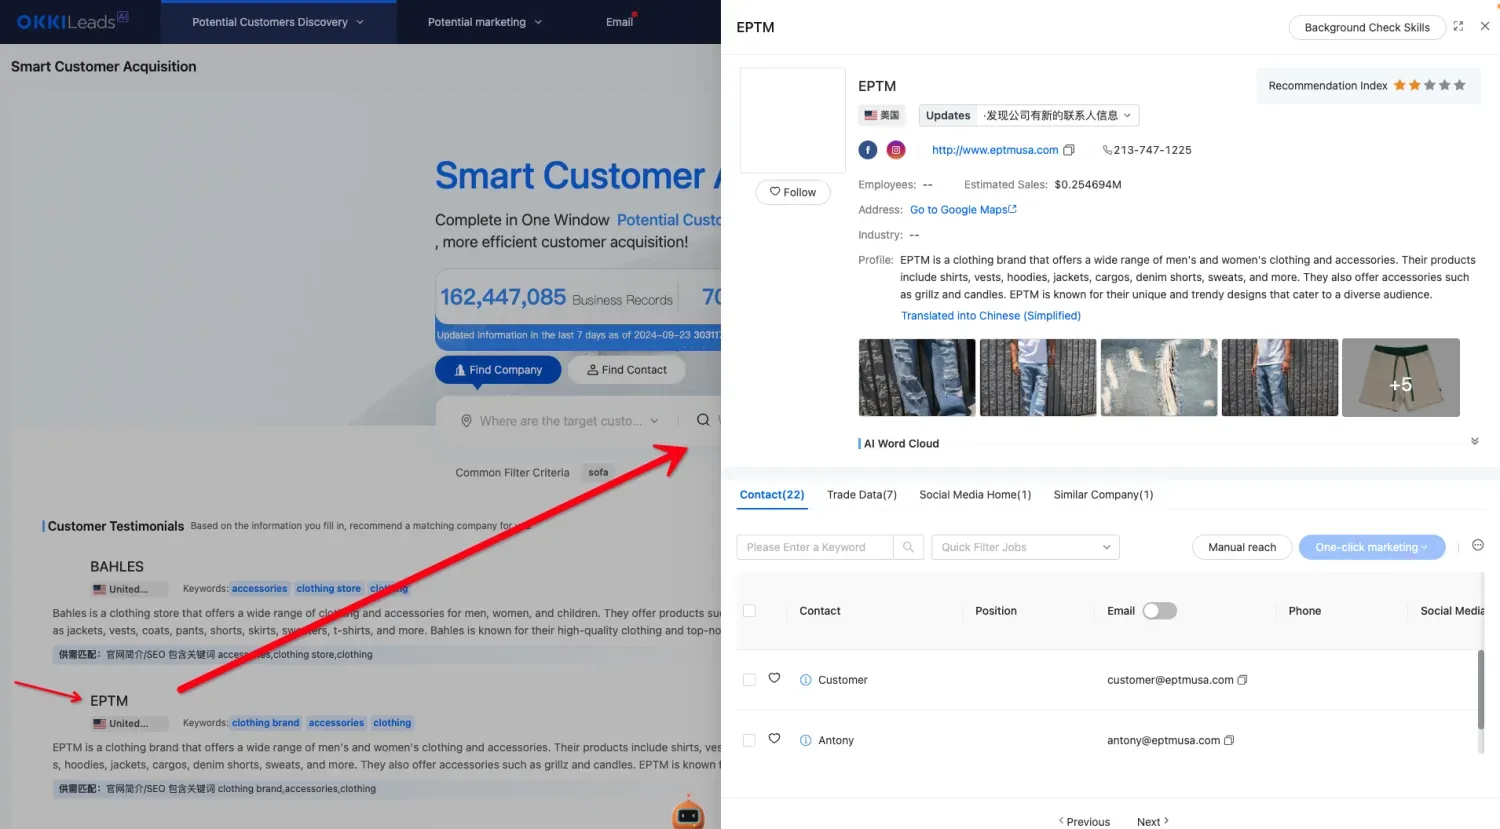Open the more options icon beside One-click marketing
Screen dimensions: 1500x829
tap(1478, 546)
